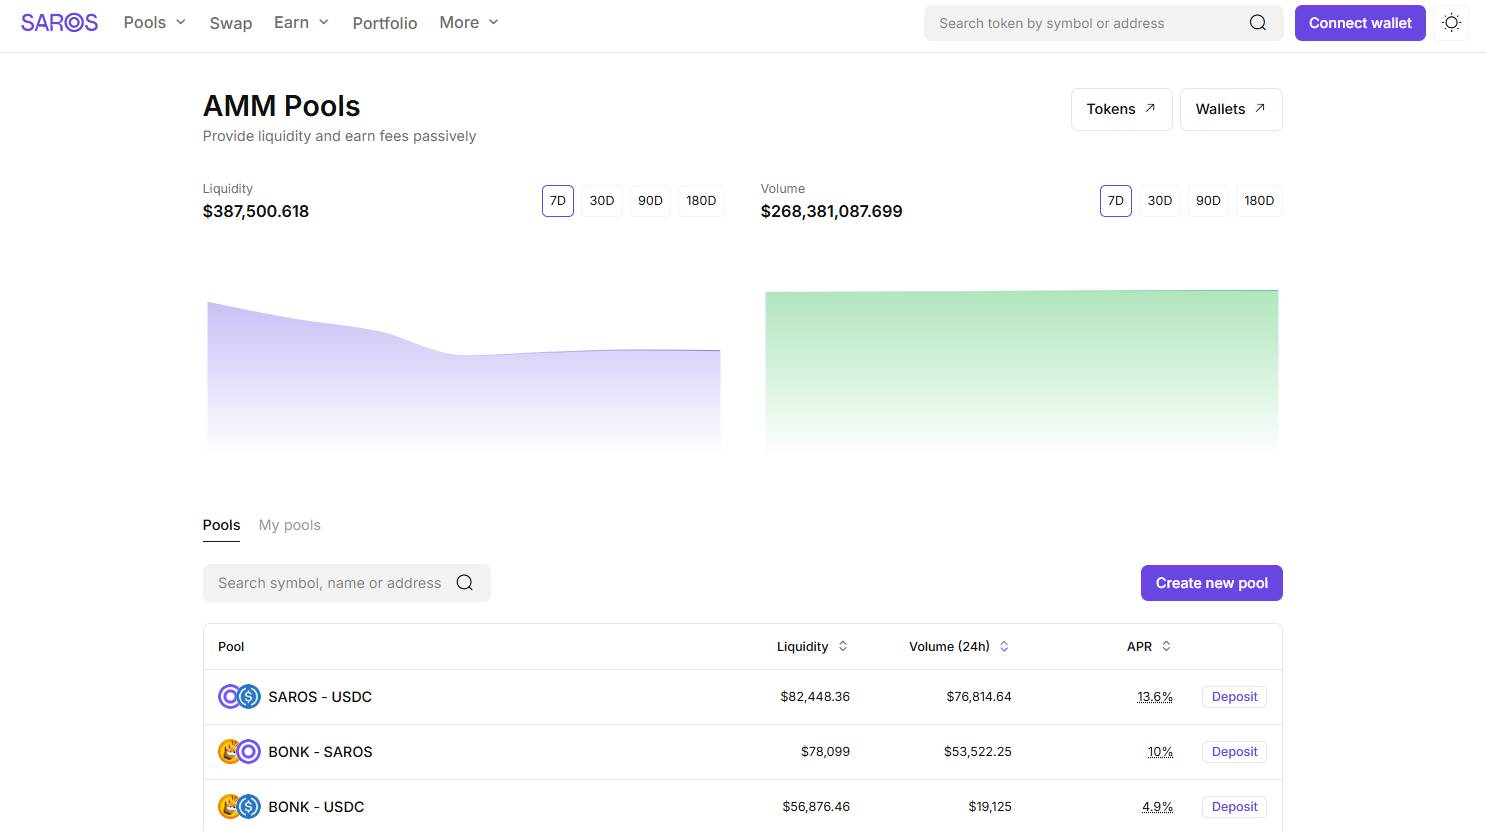Select 180D range for Liquidity chart
Image resolution: width=1486 pixels, height=831 pixels.
pyautogui.click(x=701, y=201)
